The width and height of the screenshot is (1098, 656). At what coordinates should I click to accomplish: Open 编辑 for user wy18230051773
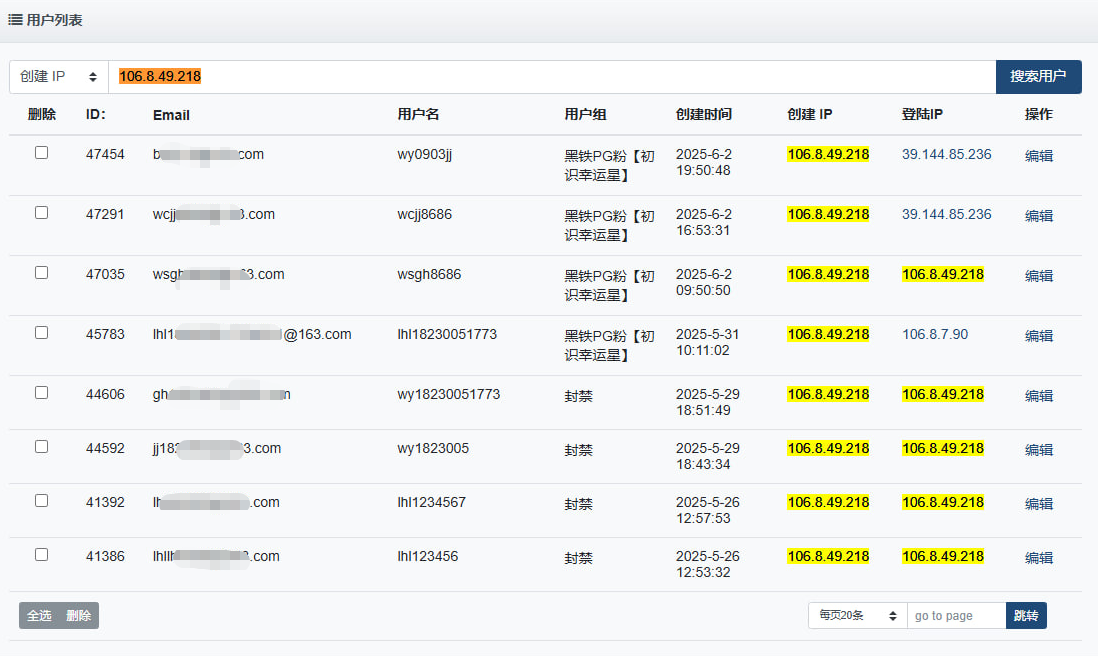(x=1038, y=396)
